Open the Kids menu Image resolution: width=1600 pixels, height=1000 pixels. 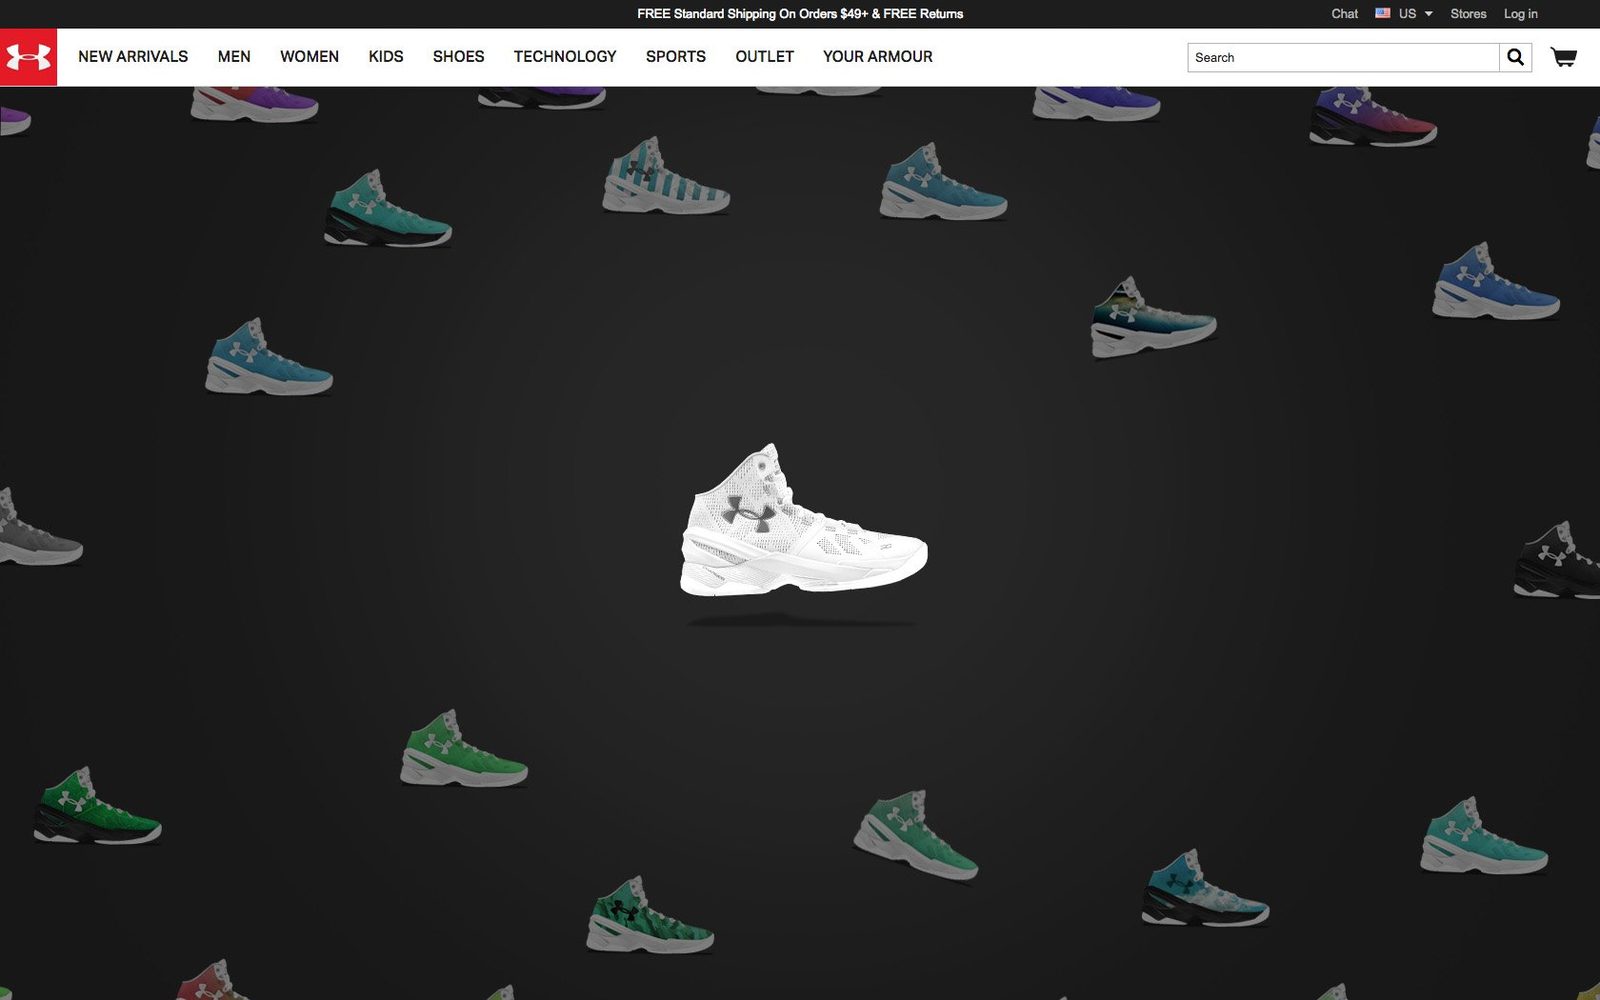(x=386, y=57)
